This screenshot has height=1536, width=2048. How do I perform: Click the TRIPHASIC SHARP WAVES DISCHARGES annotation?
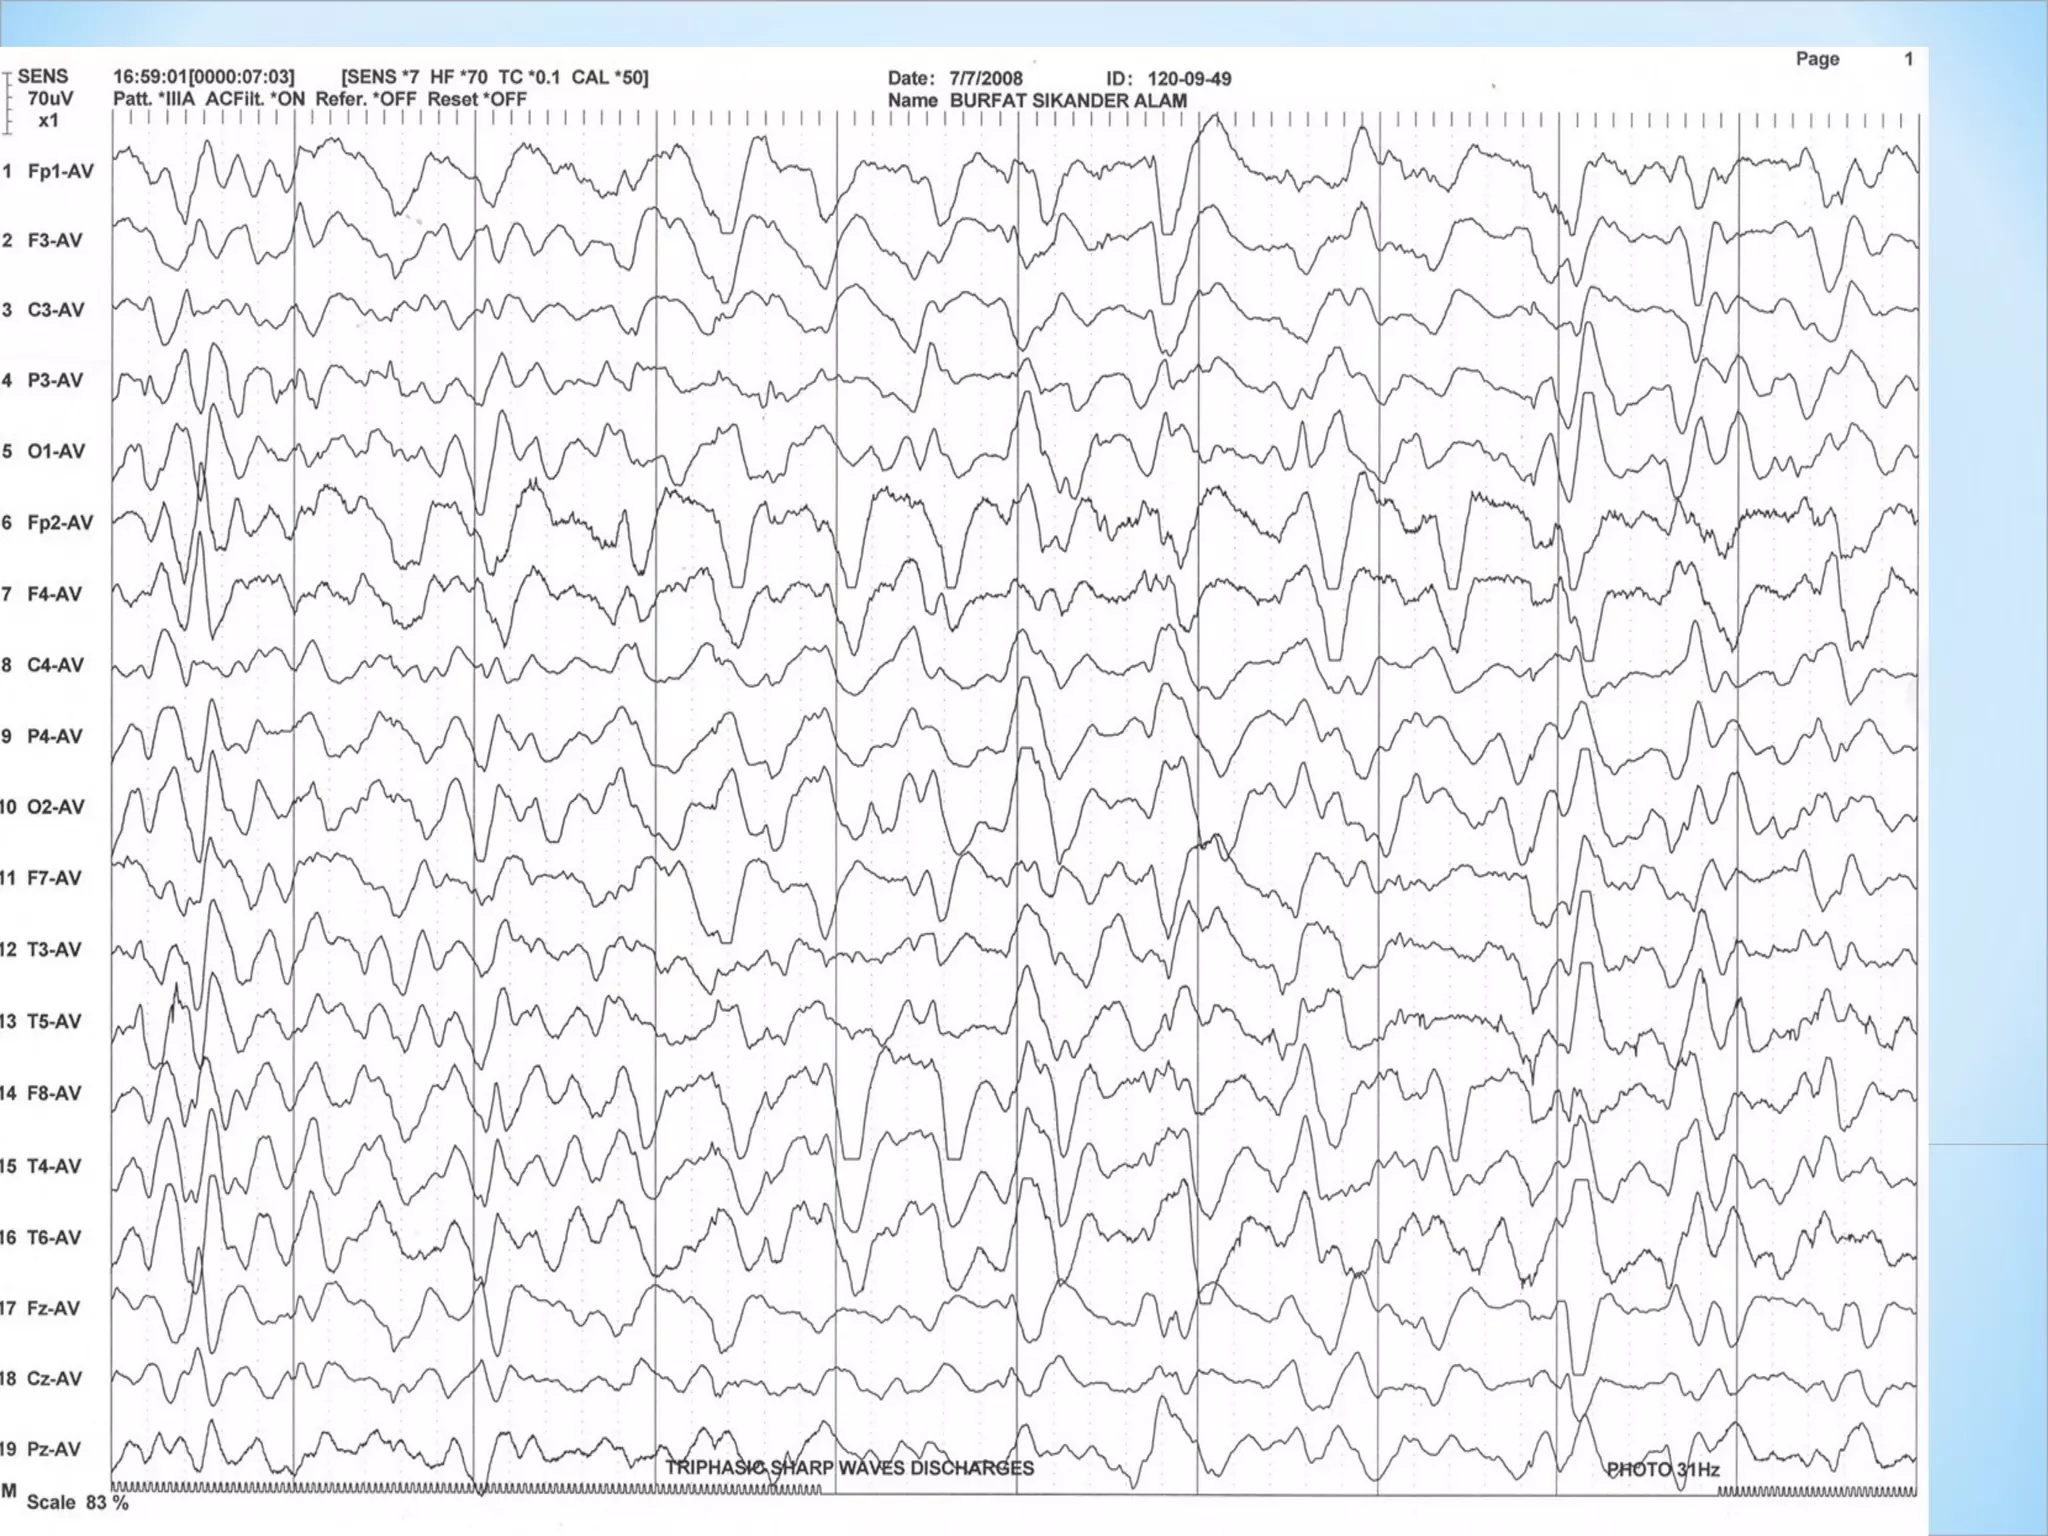point(849,1468)
